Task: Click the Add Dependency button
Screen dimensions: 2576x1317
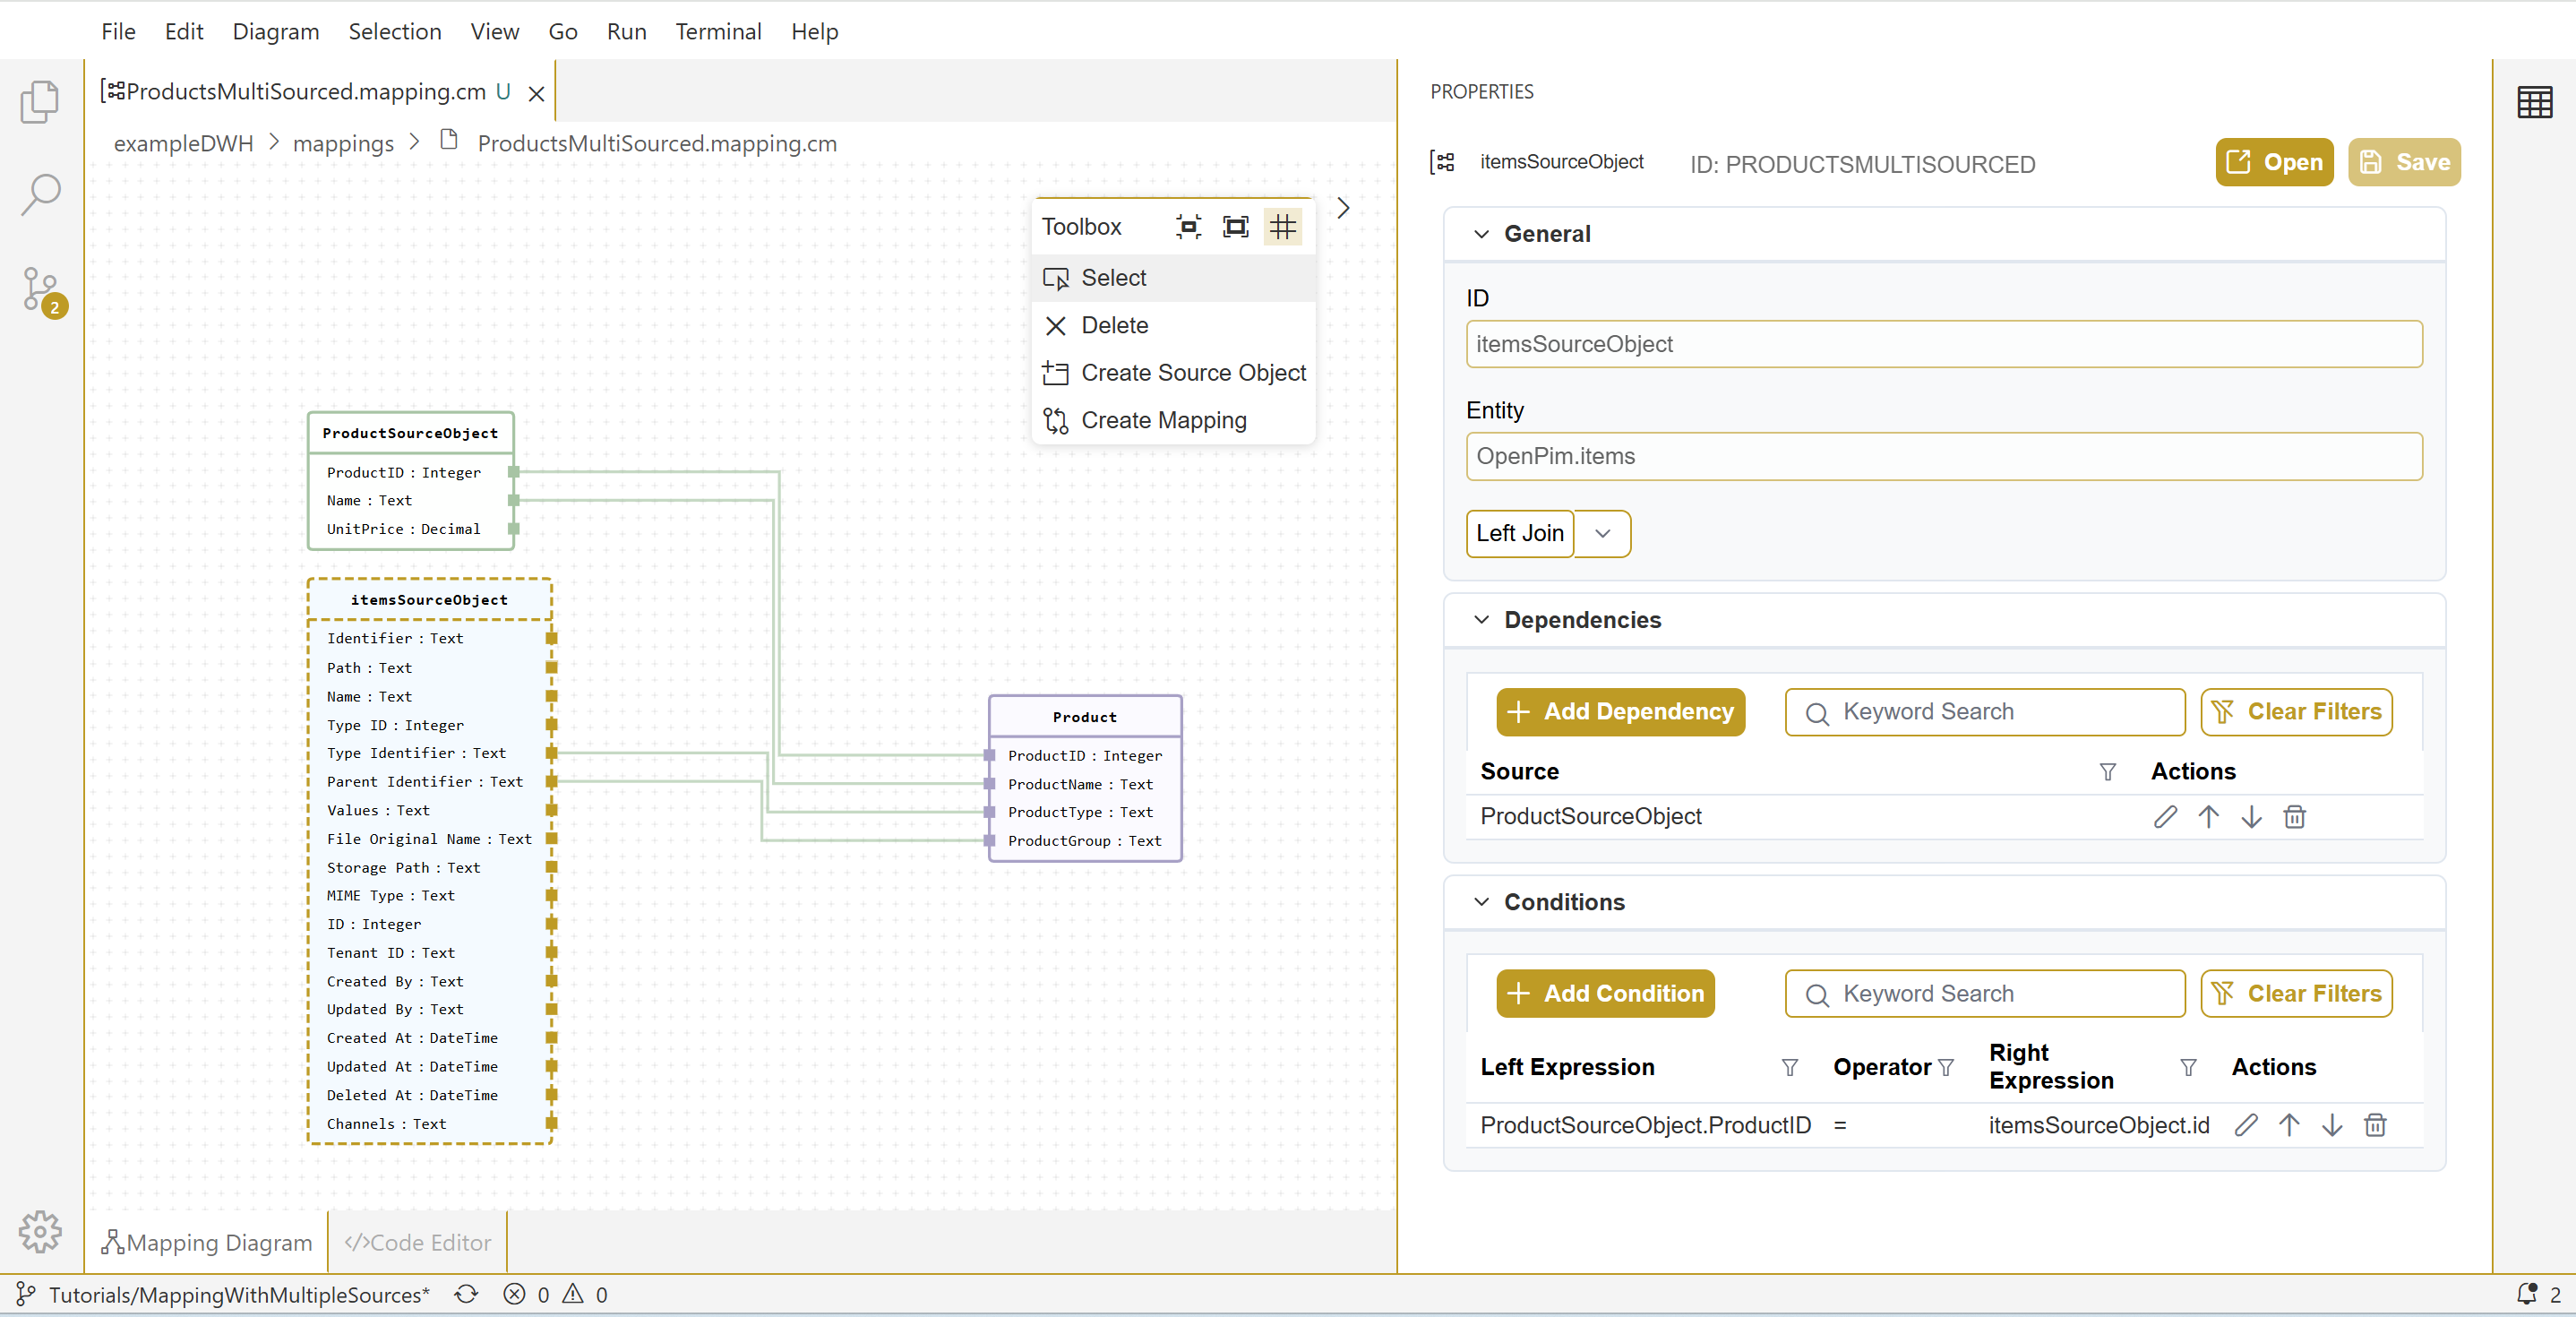Action: (1620, 712)
